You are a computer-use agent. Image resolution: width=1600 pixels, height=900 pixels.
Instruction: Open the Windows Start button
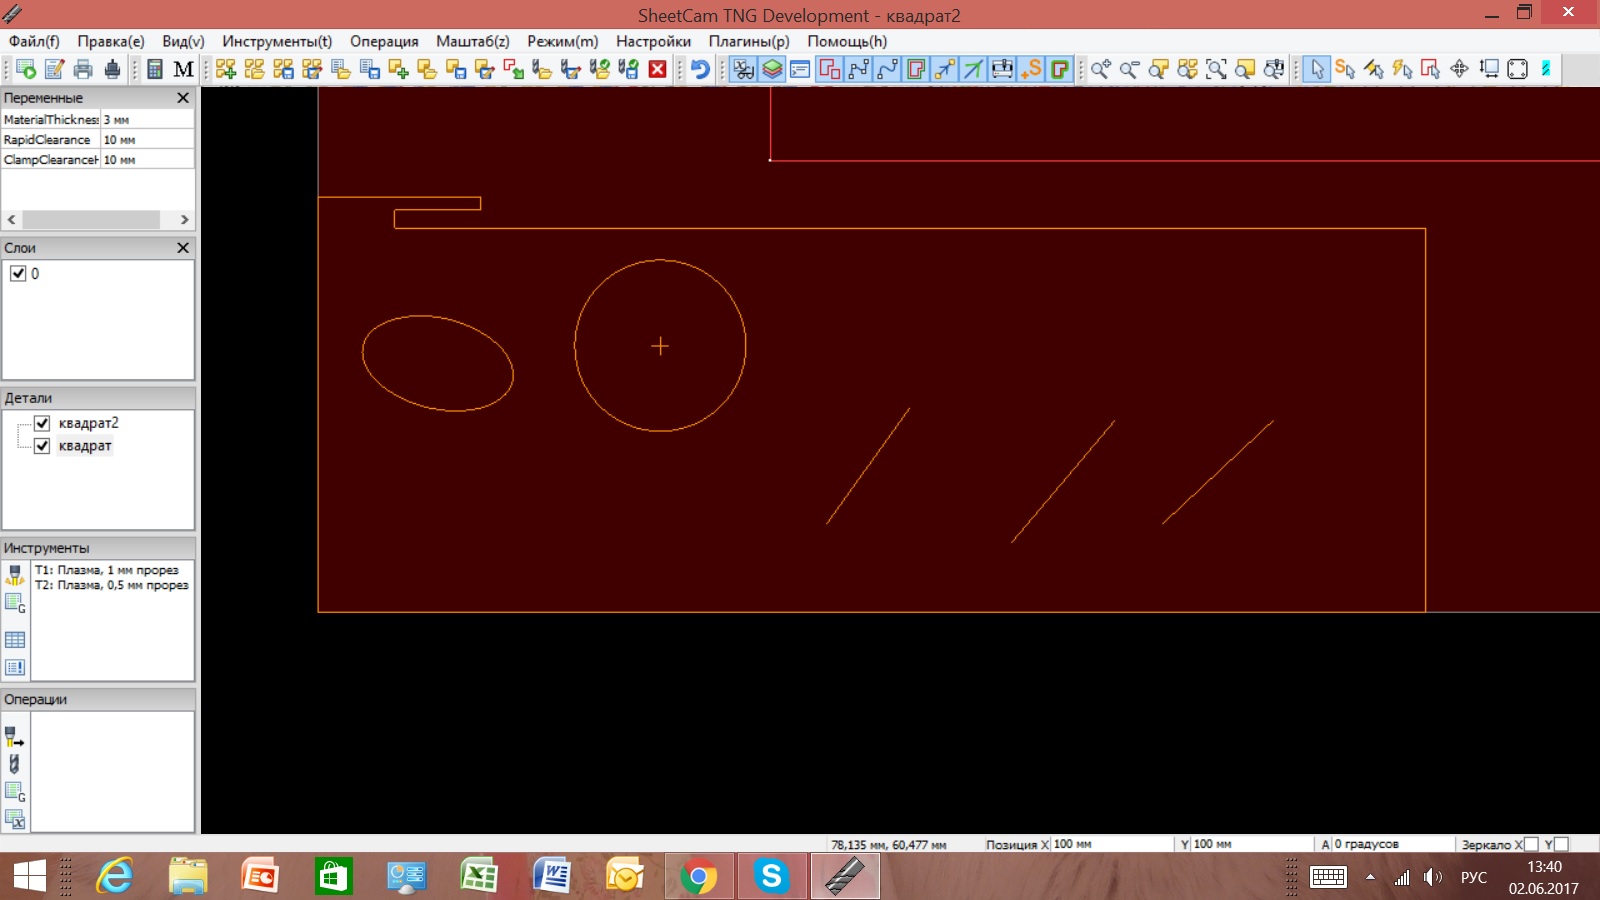[x=30, y=877]
